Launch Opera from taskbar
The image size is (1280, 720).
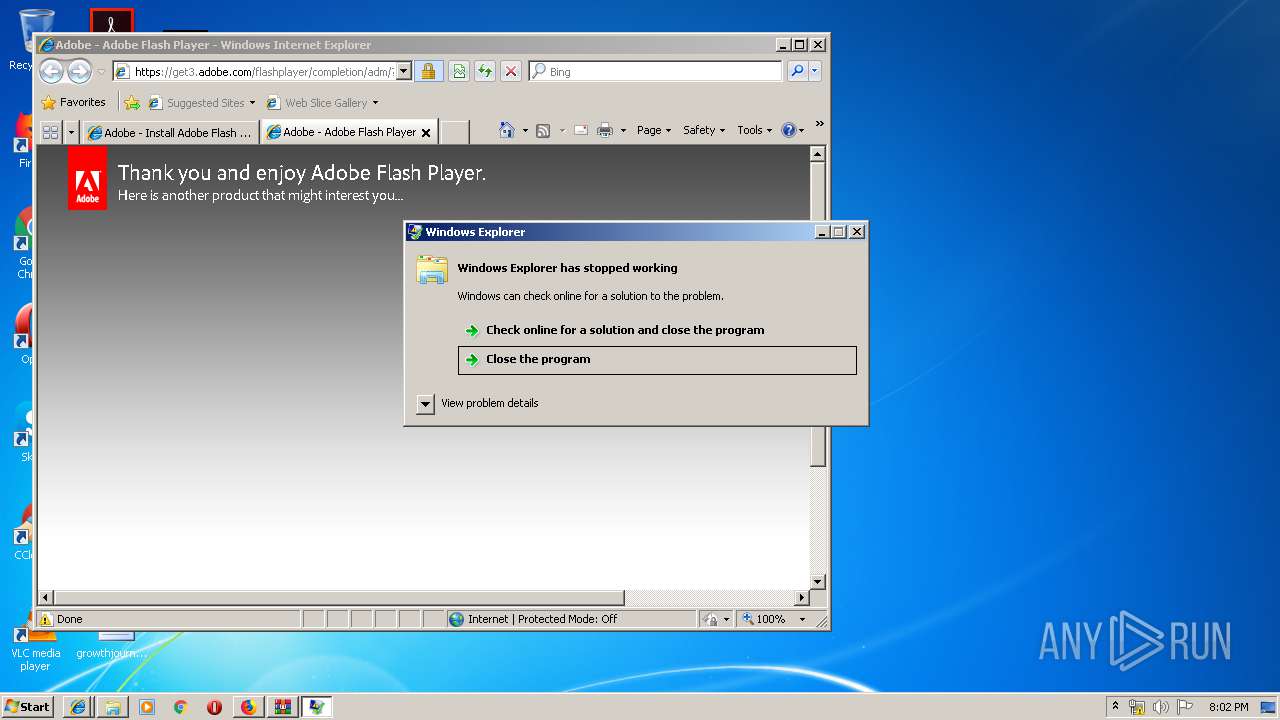tap(214, 707)
